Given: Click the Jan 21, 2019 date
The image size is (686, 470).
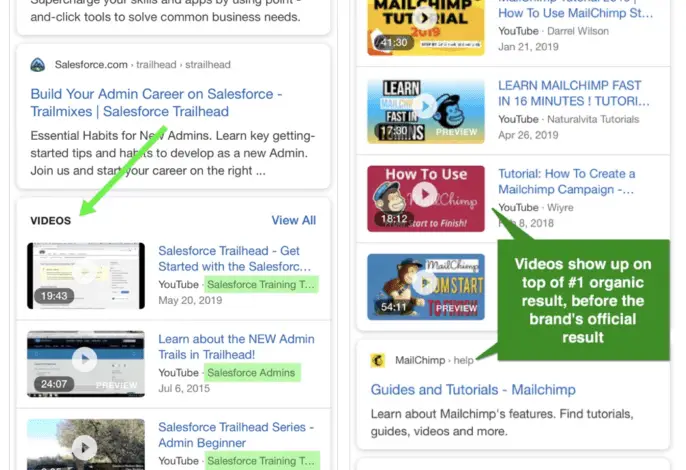Looking at the screenshot, I should (x=528, y=47).
